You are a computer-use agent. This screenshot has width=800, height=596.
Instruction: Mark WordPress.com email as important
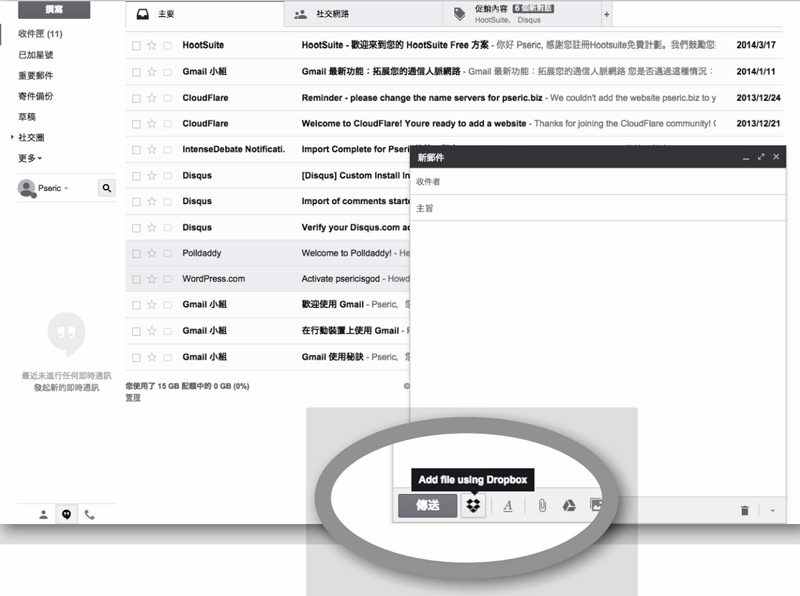tap(167, 279)
